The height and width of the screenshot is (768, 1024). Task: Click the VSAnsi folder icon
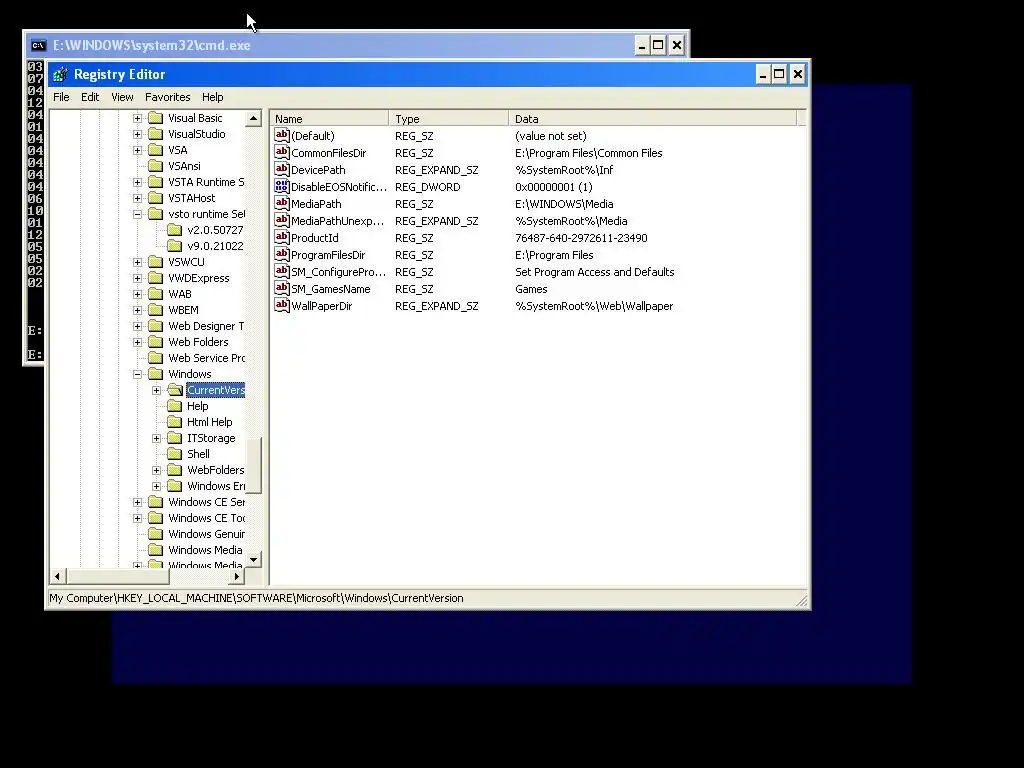pos(155,166)
